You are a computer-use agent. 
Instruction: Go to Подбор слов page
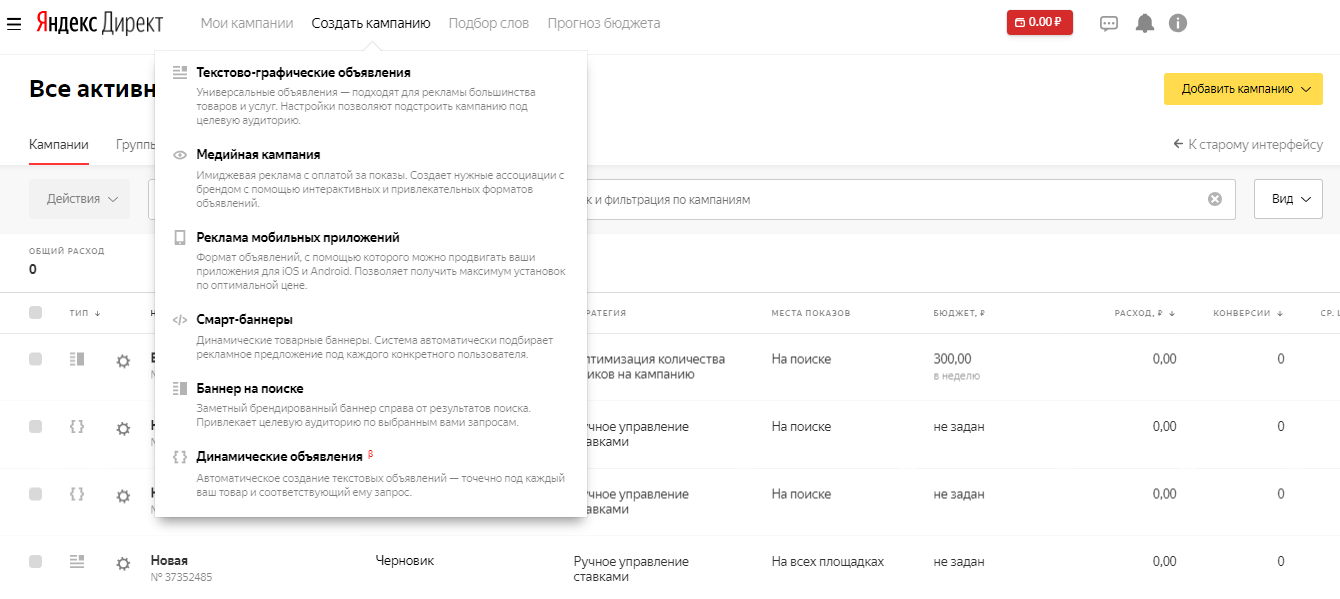(489, 23)
